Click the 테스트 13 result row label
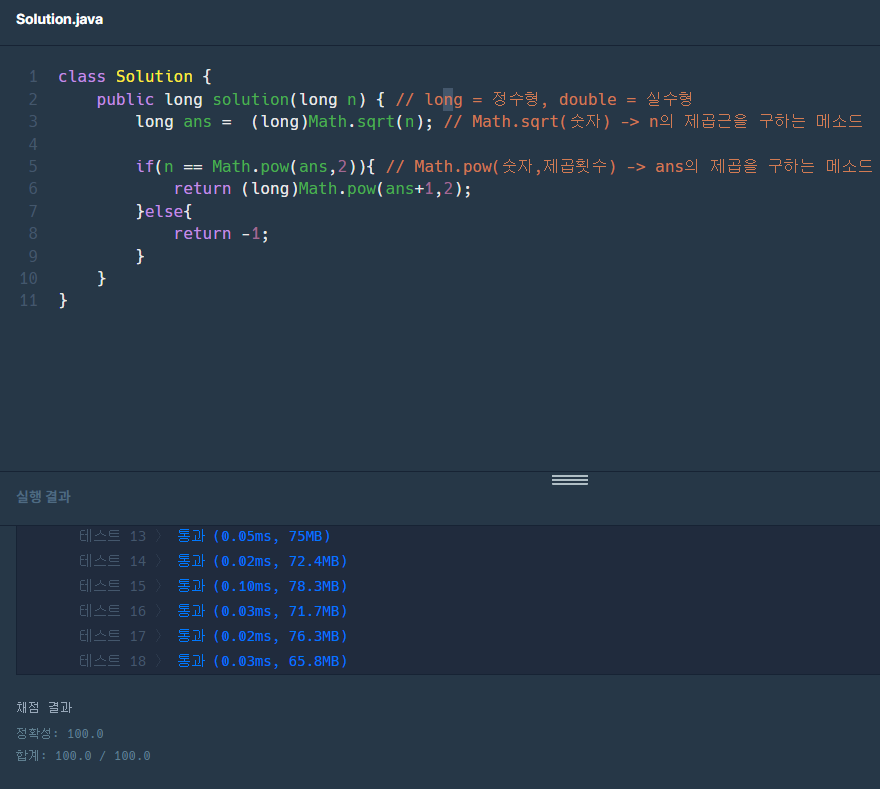The height and width of the screenshot is (789, 880). (112, 536)
